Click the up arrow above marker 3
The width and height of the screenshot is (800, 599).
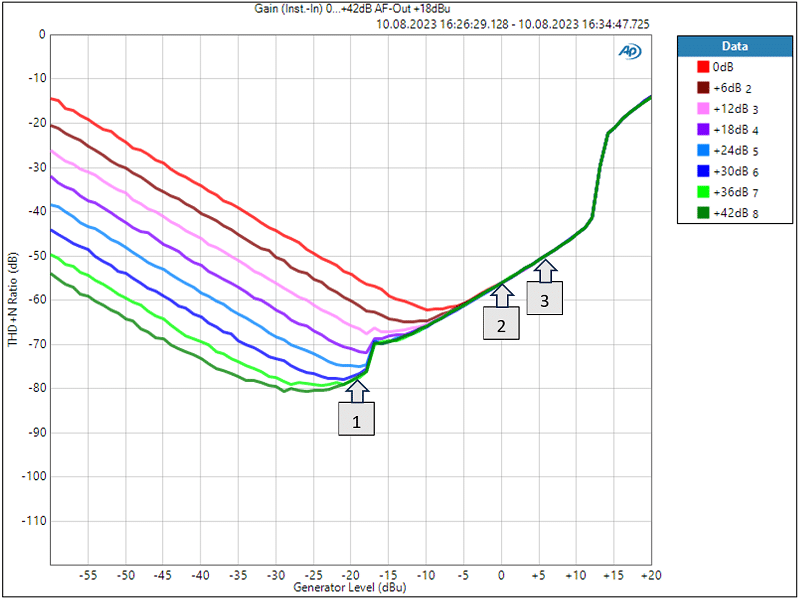(x=545, y=268)
